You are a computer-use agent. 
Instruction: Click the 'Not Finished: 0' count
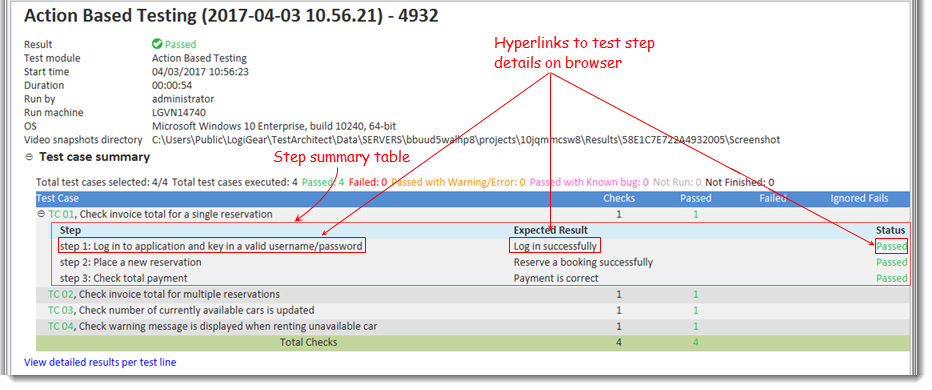(740, 182)
